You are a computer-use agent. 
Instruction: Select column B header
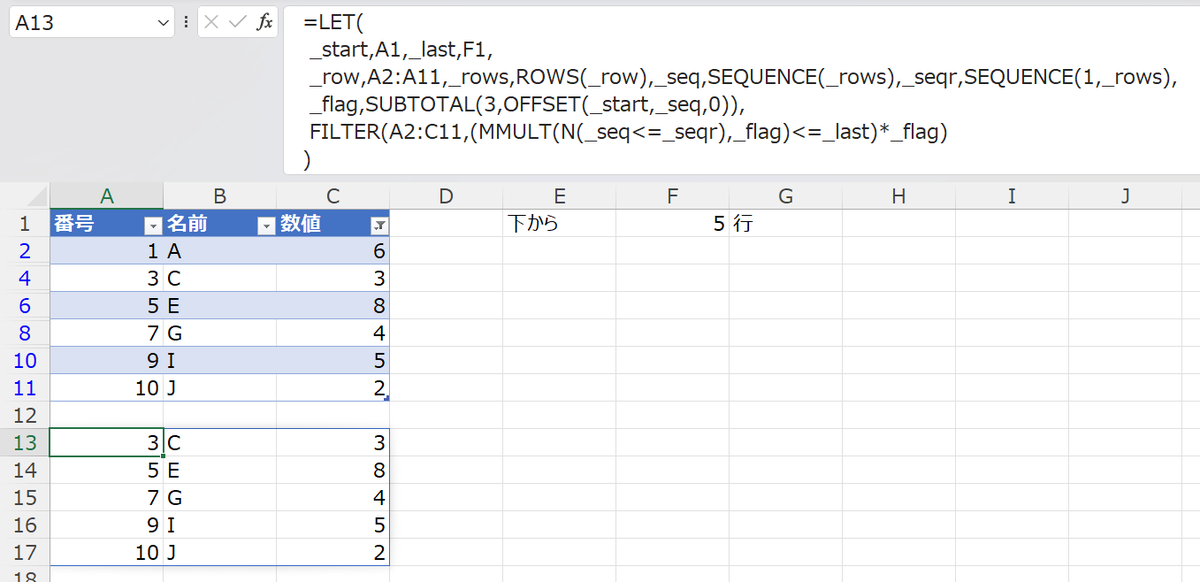pyautogui.click(x=220, y=197)
